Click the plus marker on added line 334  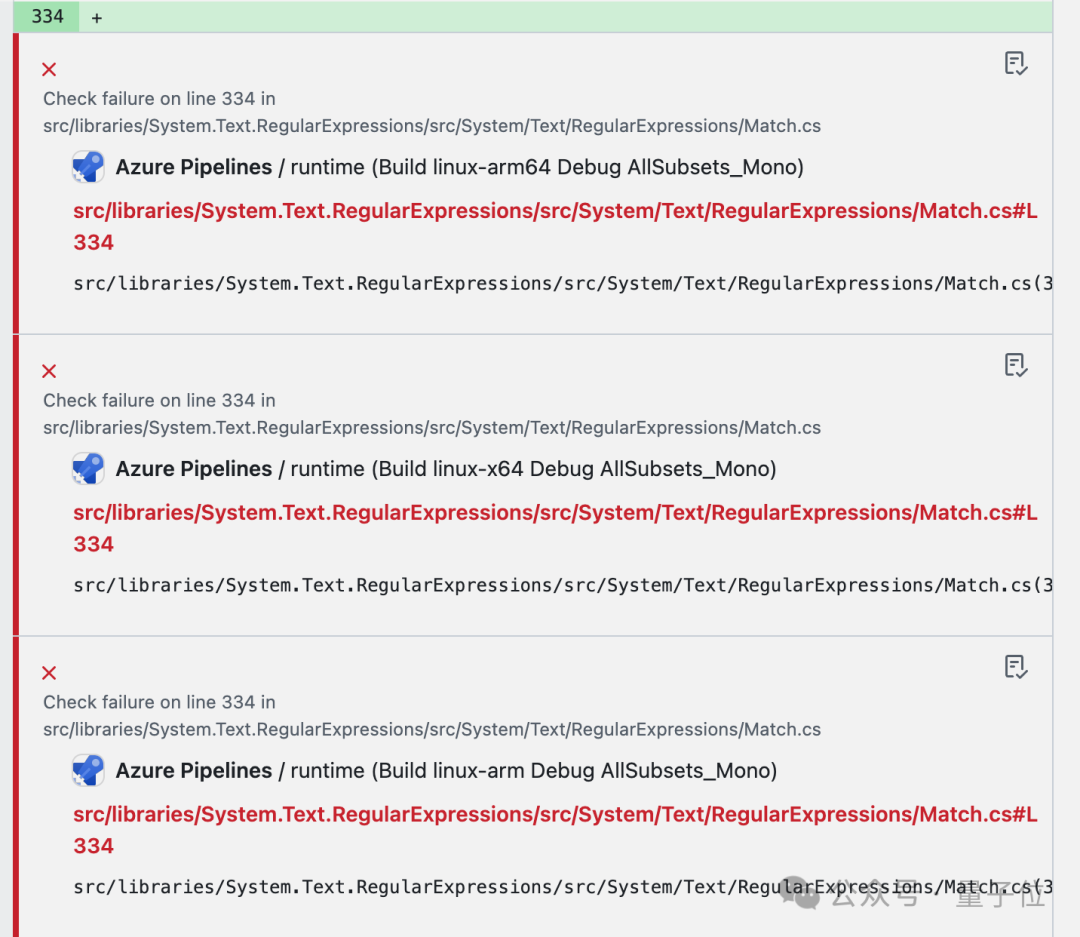[x=97, y=19]
